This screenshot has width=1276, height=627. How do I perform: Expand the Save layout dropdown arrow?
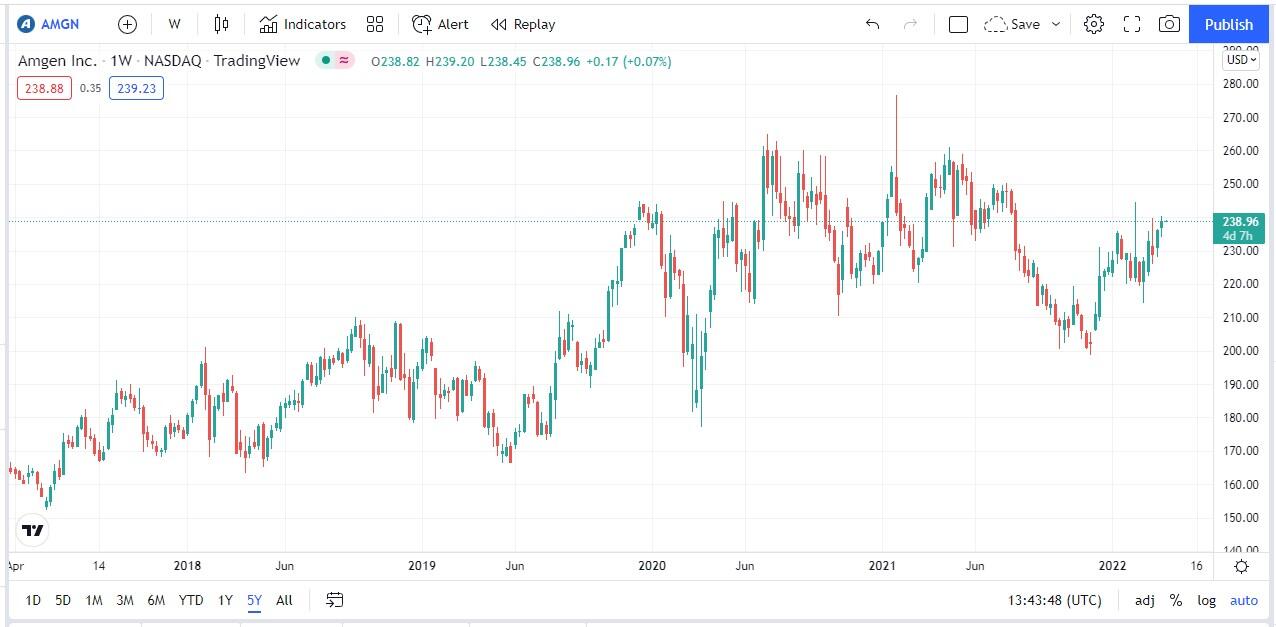[1055, 24]
